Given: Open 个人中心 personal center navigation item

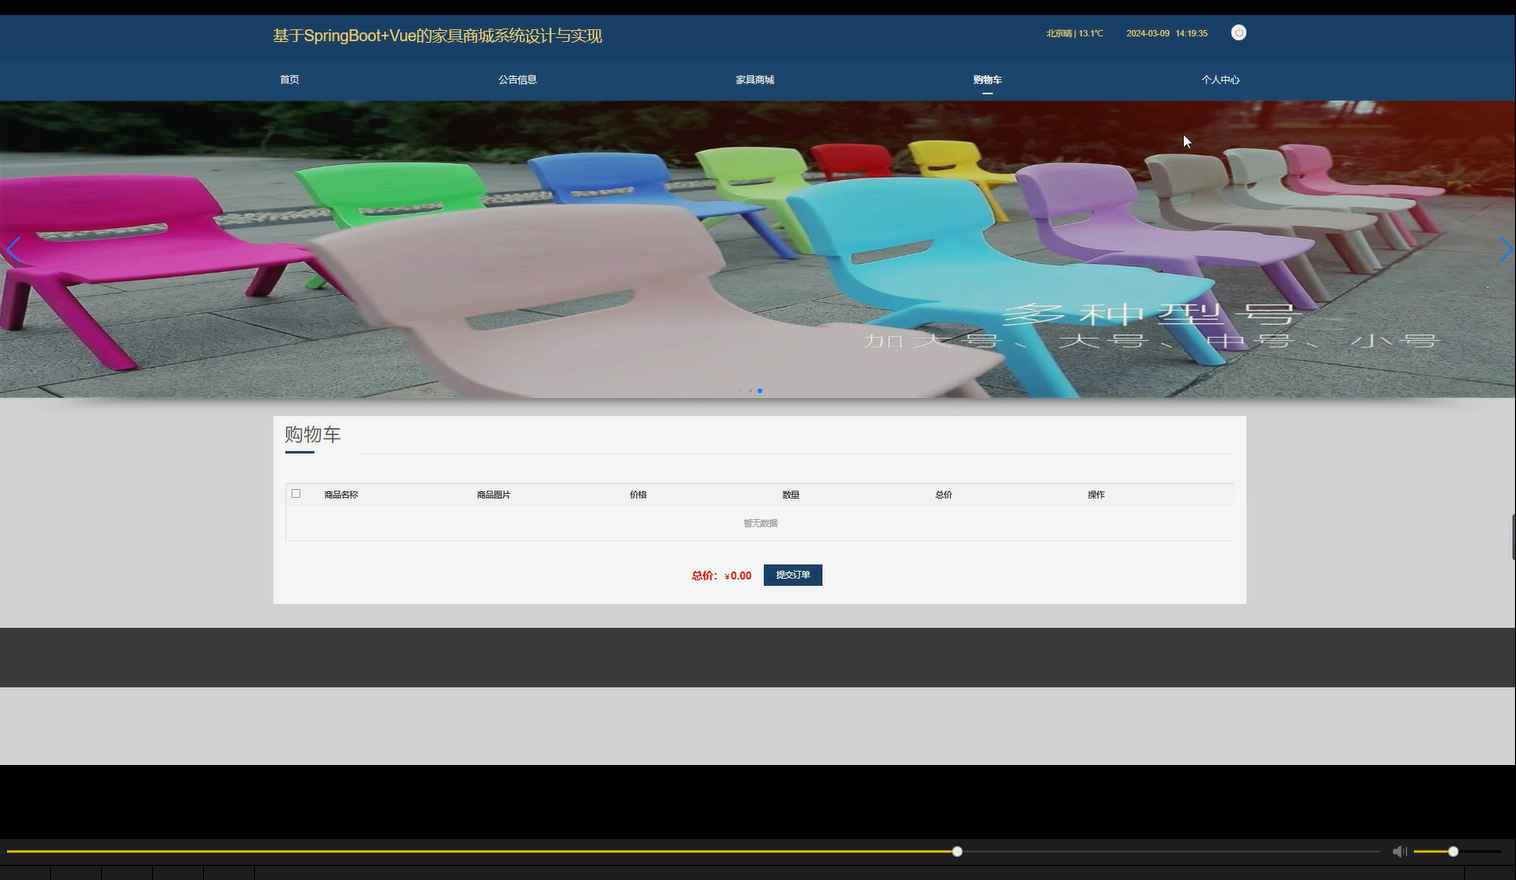Looking at the screenshot, I should 1220,80.
